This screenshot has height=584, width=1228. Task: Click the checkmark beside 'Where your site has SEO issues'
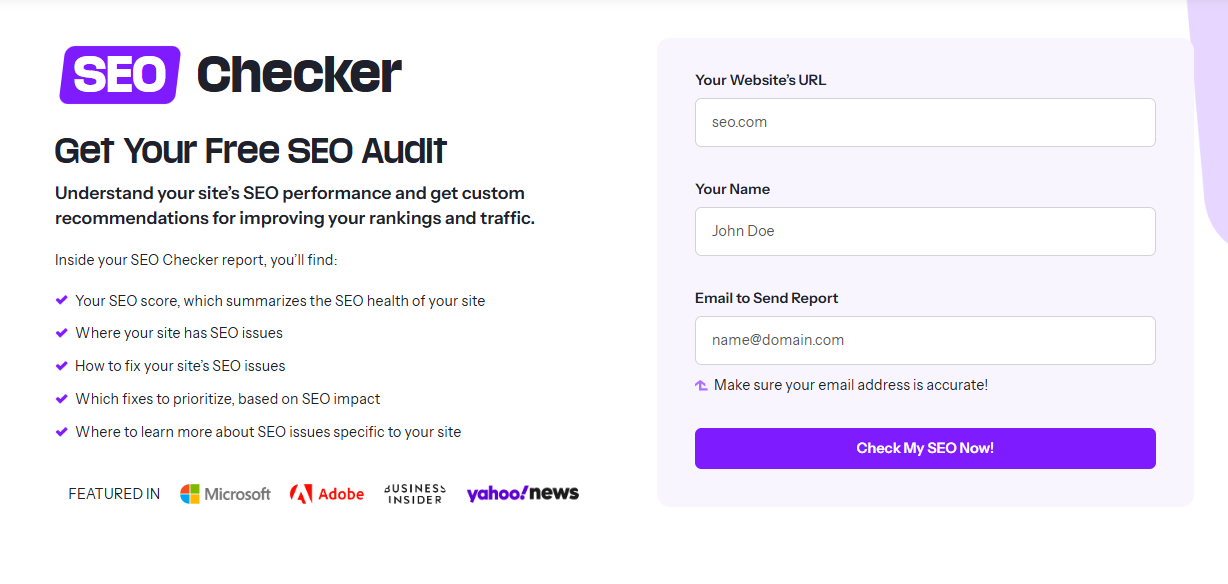[61, 333]
